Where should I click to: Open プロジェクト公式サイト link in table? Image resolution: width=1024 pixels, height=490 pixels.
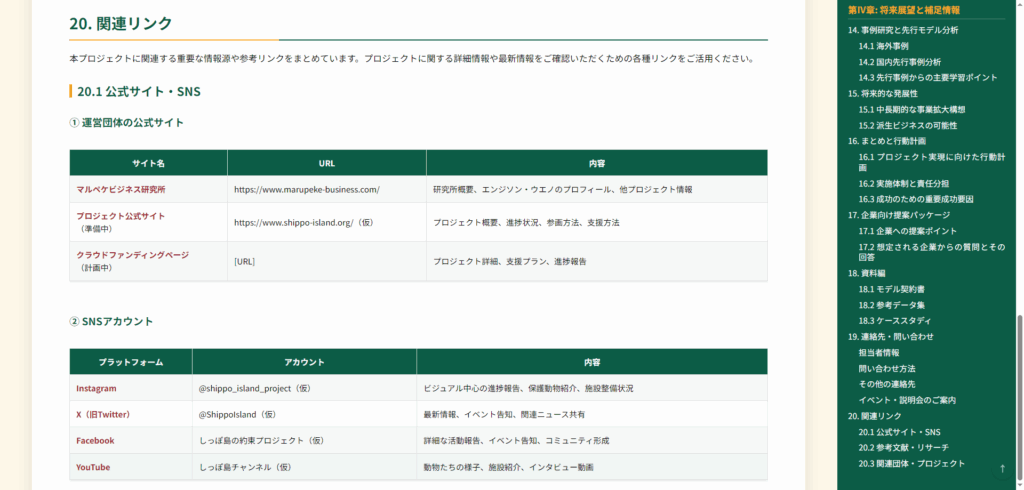coord(121,216)
